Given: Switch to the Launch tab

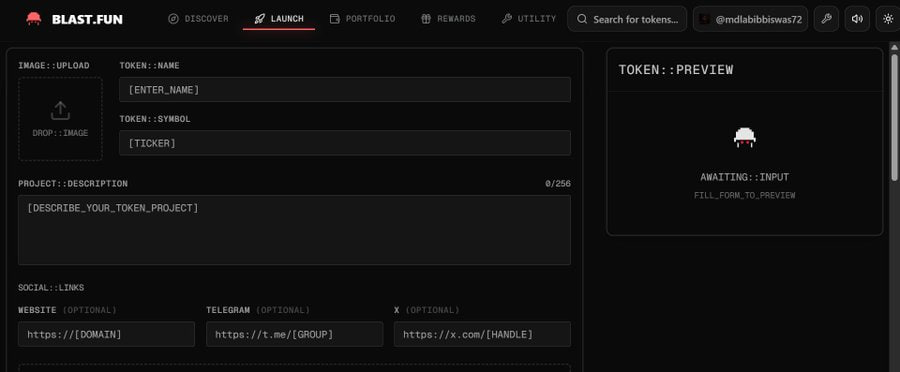Looking at the screenshot, I should click(279, 19).
